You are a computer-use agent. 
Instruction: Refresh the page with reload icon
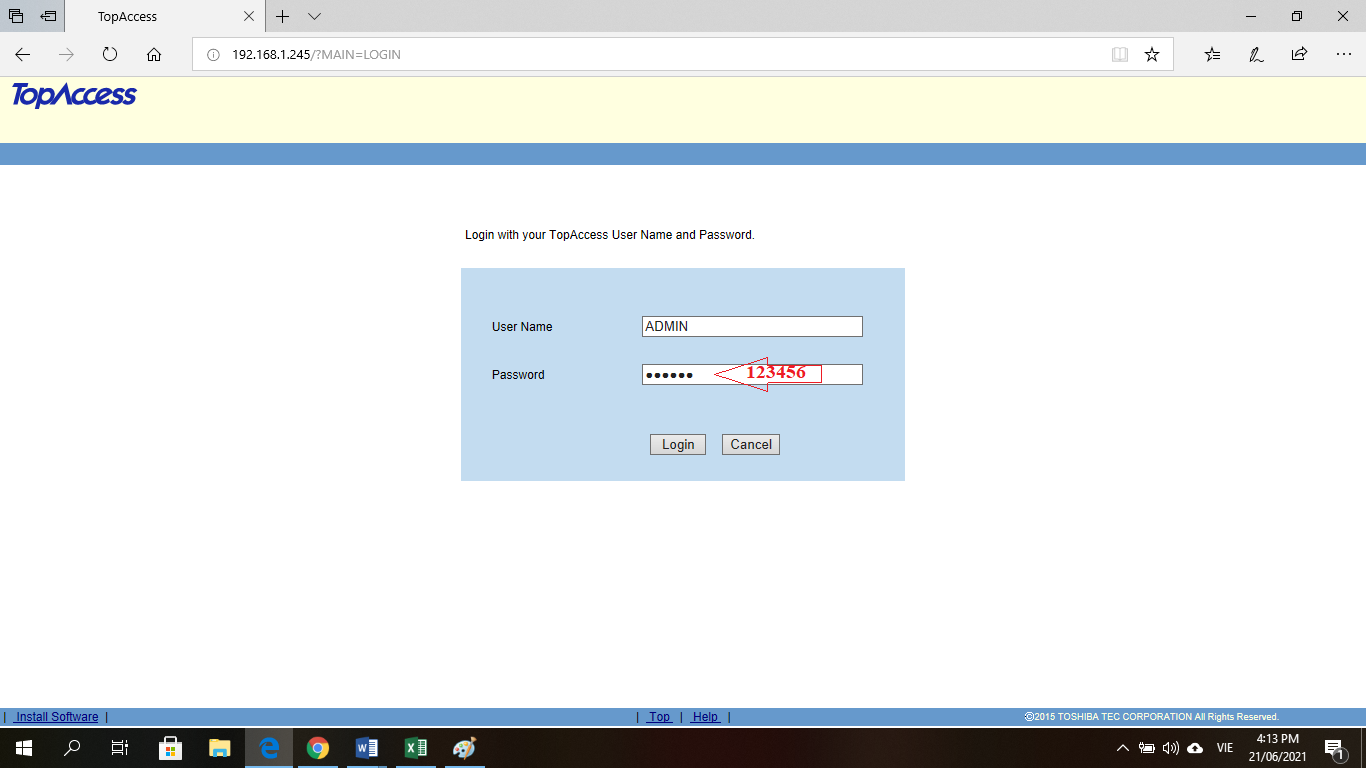tap(110, 55)
